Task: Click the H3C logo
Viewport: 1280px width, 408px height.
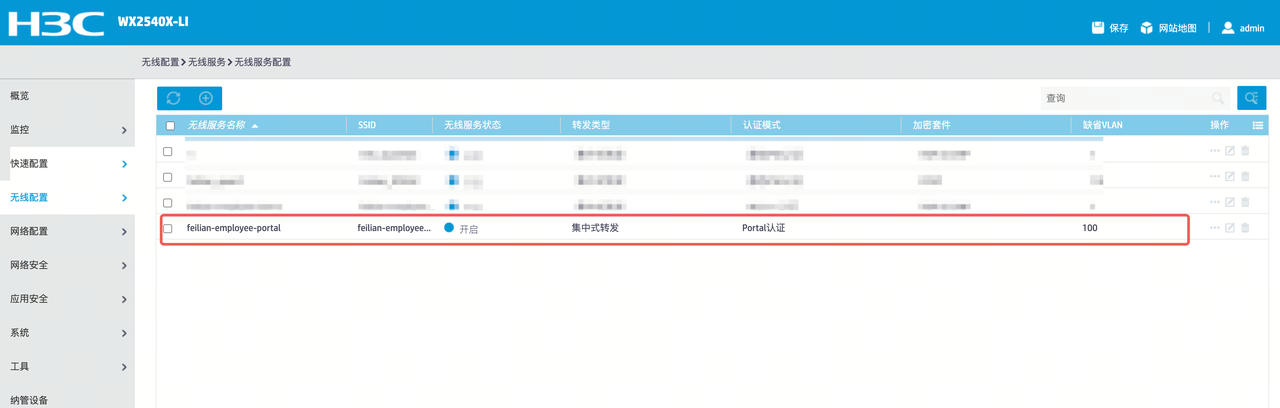Action: [56, 23]
